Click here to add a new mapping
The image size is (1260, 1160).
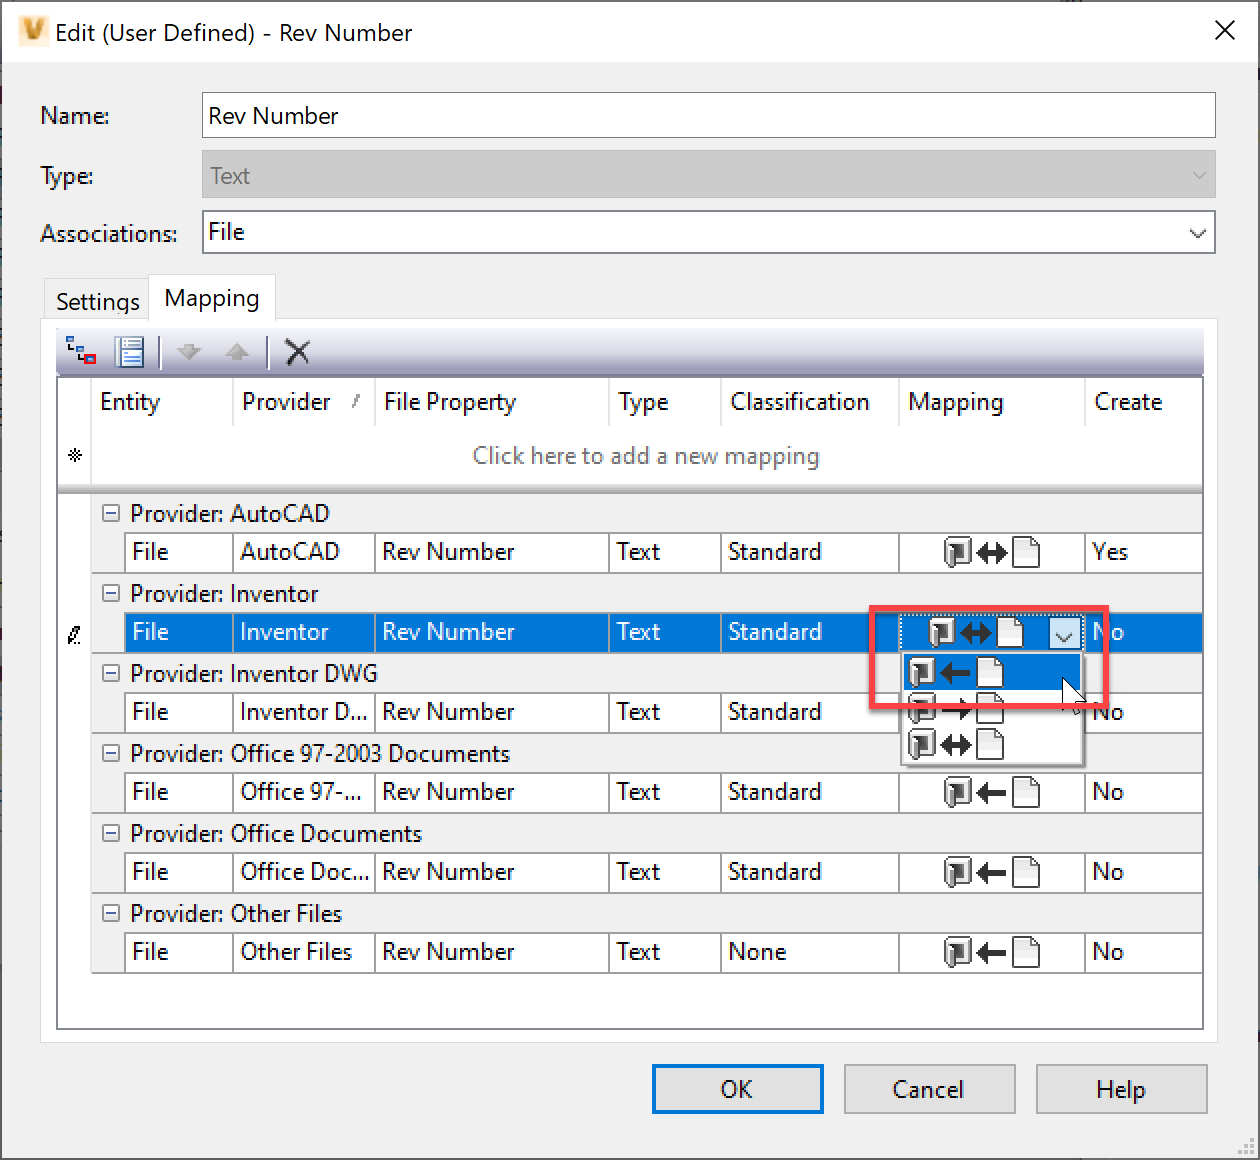pyautogui.click(x=645, y=456)
